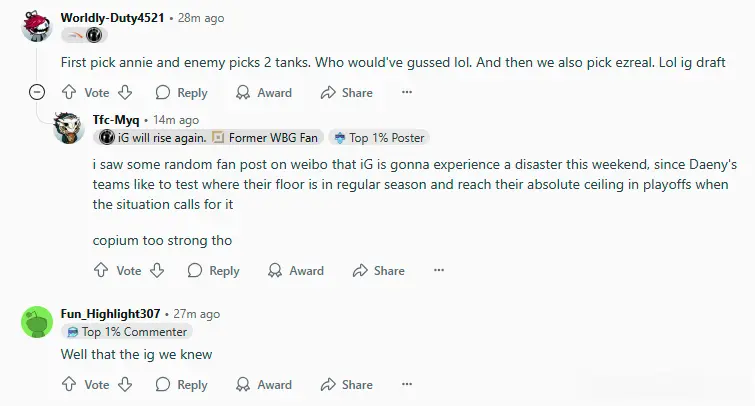
Task: Click Worldly-Duty4521's avatar image
Action: coord(37,26)
